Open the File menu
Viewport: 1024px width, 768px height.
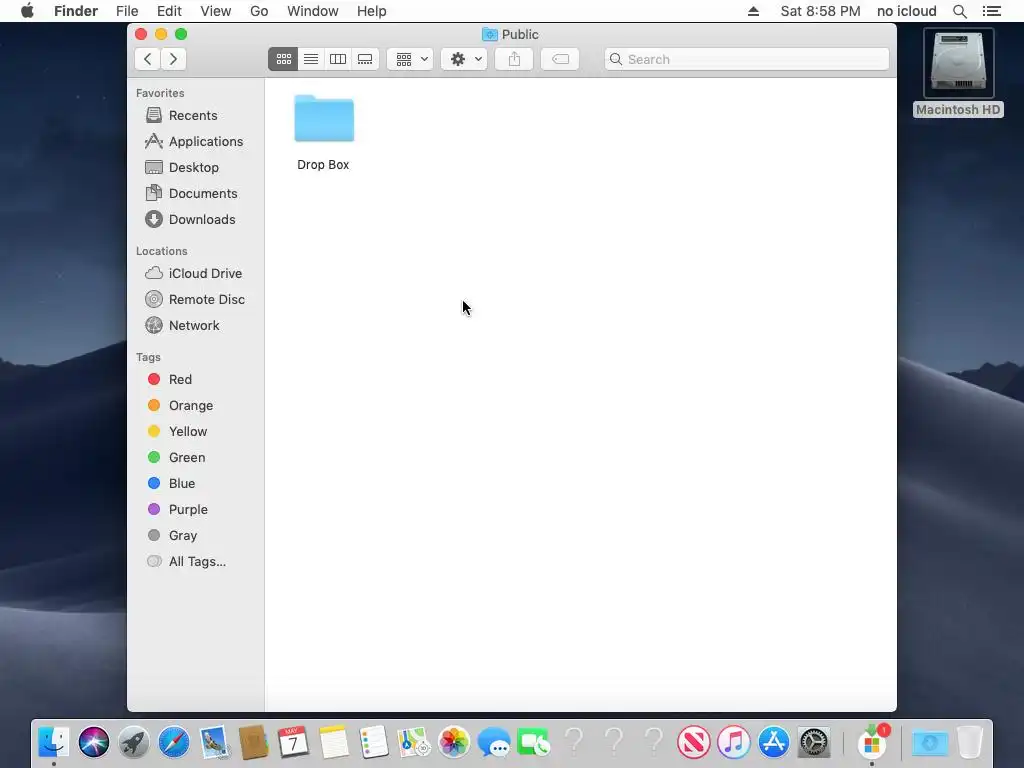pyautogui.click(x=127, y=11)
